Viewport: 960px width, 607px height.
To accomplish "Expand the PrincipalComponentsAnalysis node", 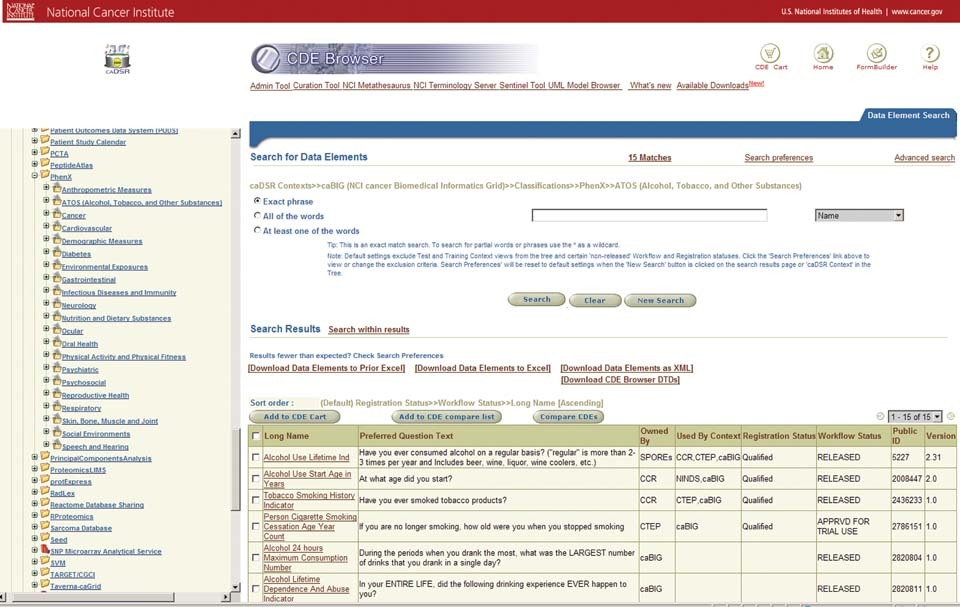I will (x=35, y=457).
